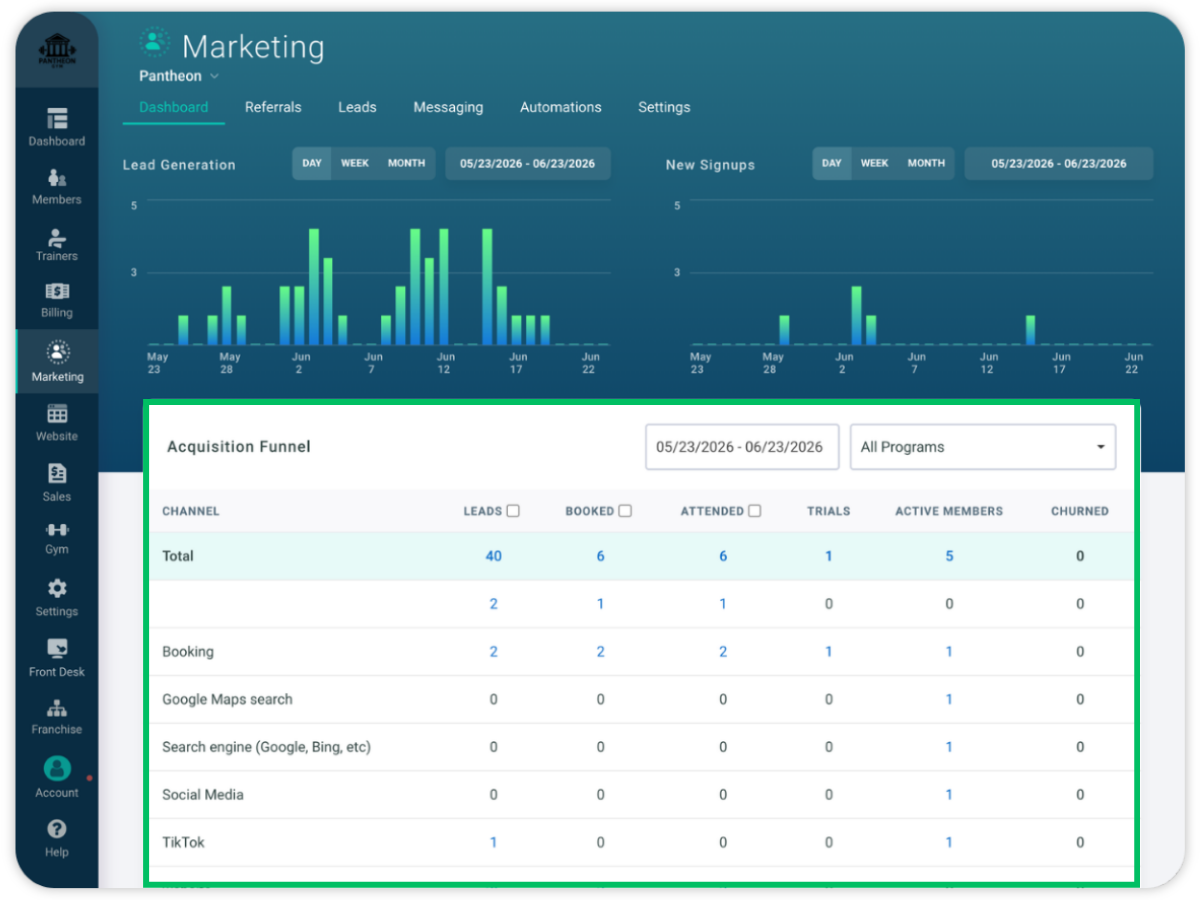Click the Pantheon gym logo
Viewport: 1200px width, 900px height.
[x=57, y=51]
